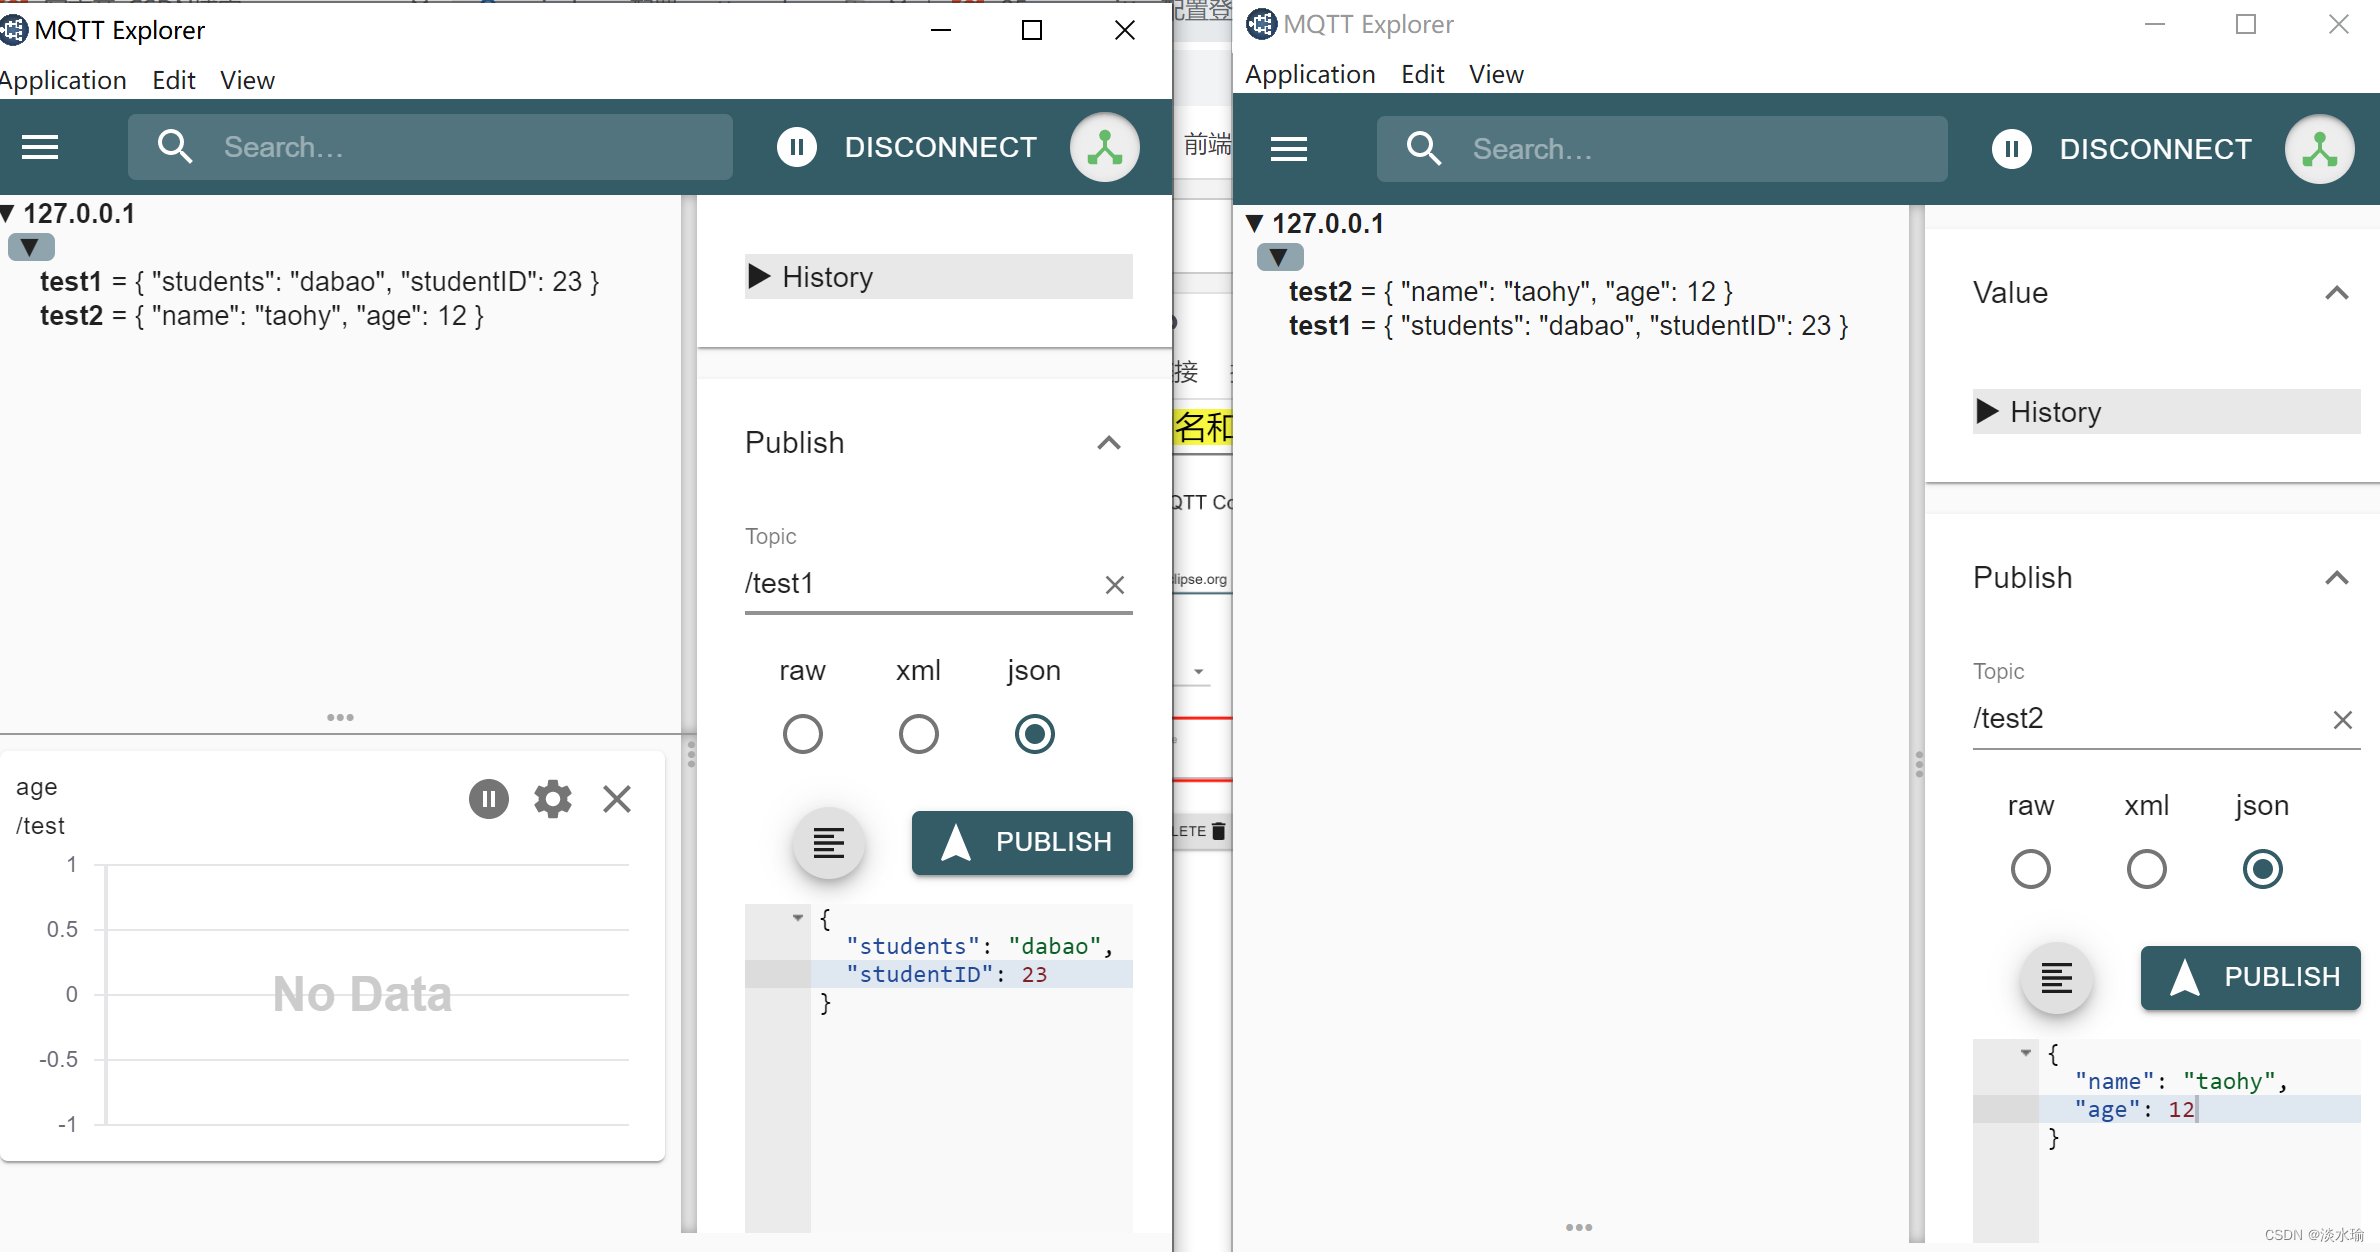This screenshot has width=2380, height=1252.
Task: Open Application menu in left window
Action: [63, 80]
